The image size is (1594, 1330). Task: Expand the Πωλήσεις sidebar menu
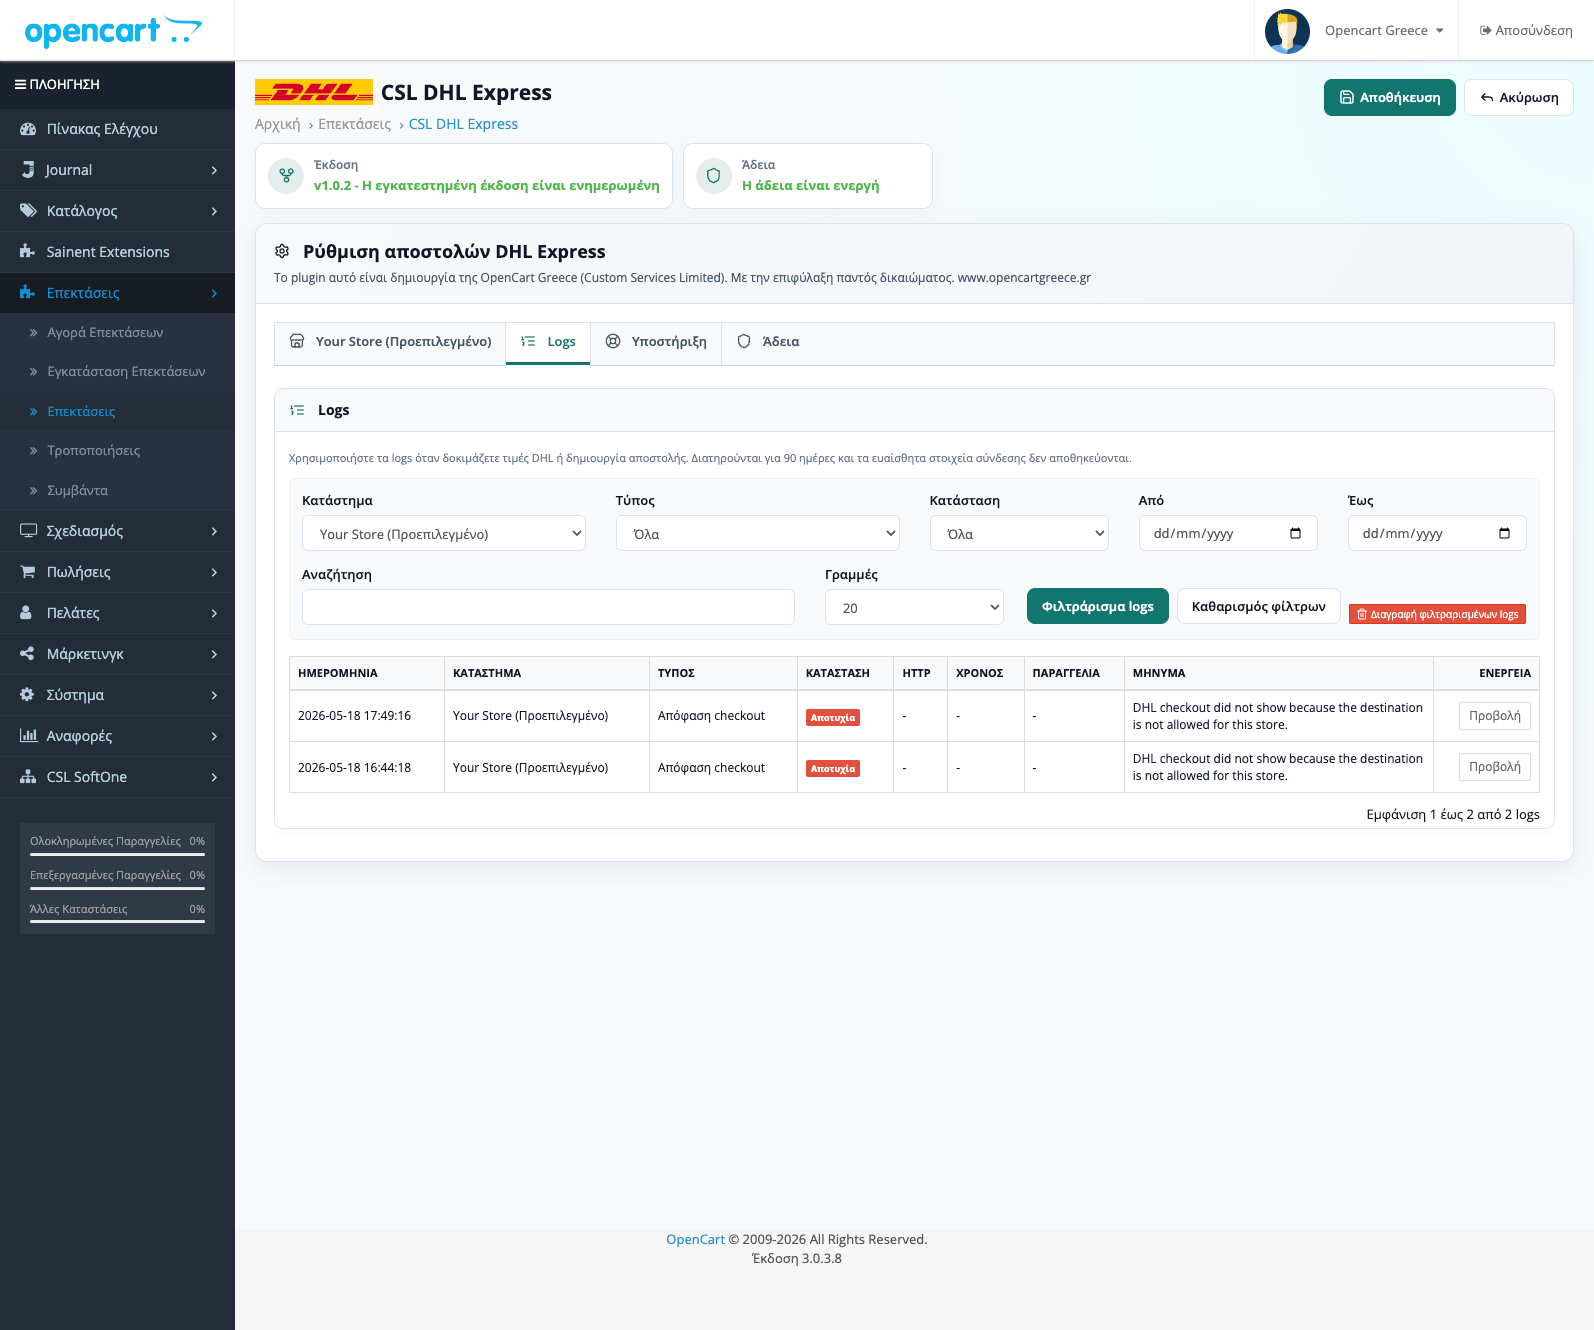pyautogui.click(x=117, y=572)
